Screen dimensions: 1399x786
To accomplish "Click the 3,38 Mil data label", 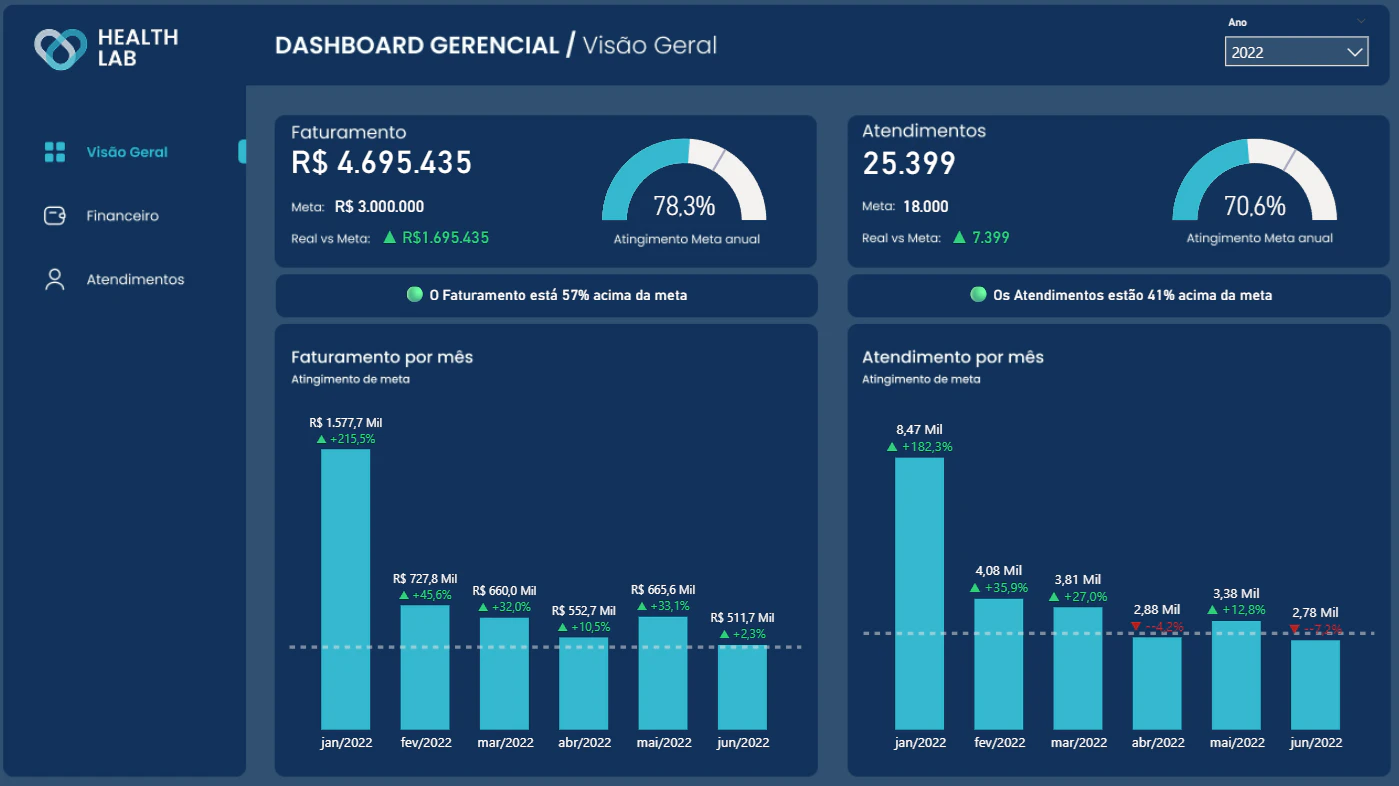I will coord(1236,593).
